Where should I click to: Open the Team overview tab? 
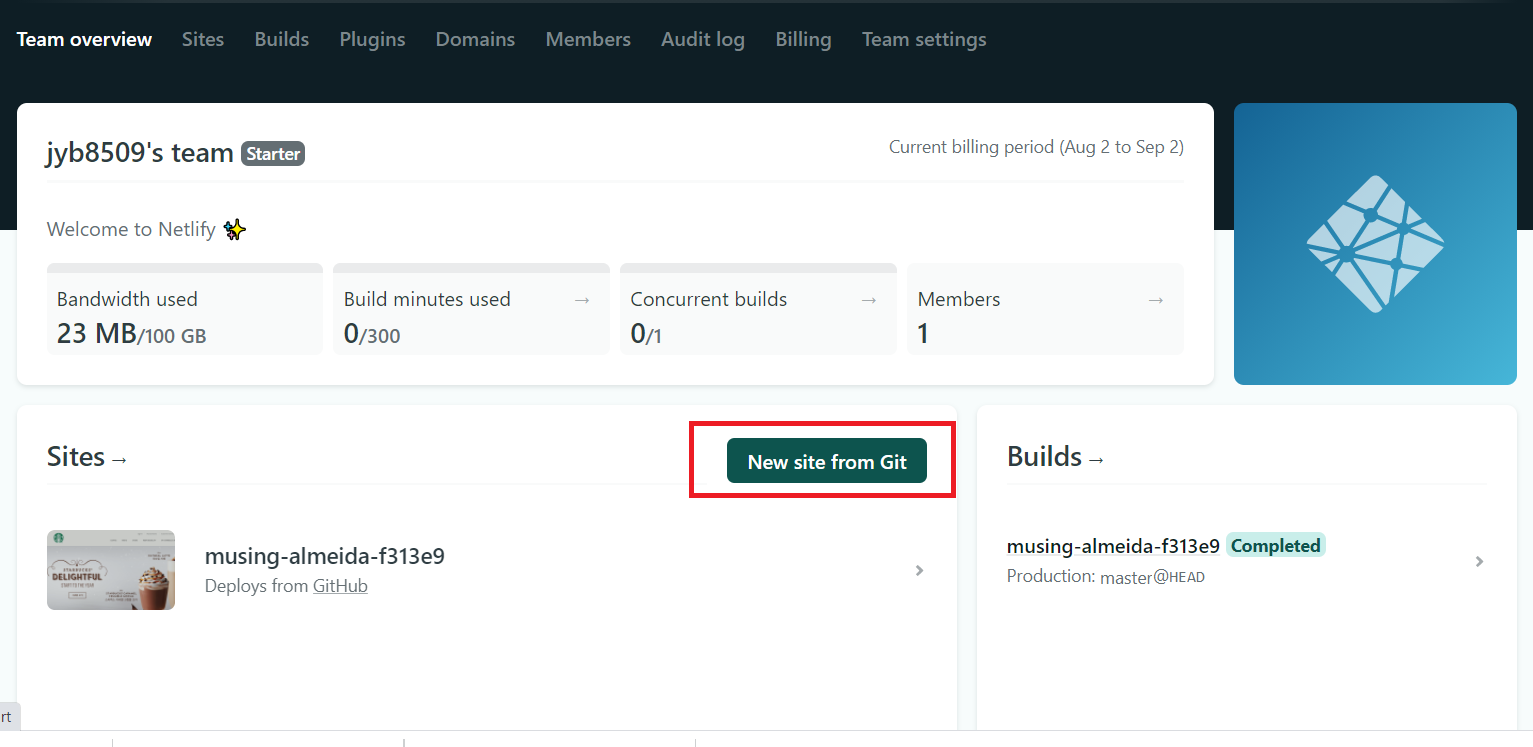pyautogui.click(x=84, y=39)
